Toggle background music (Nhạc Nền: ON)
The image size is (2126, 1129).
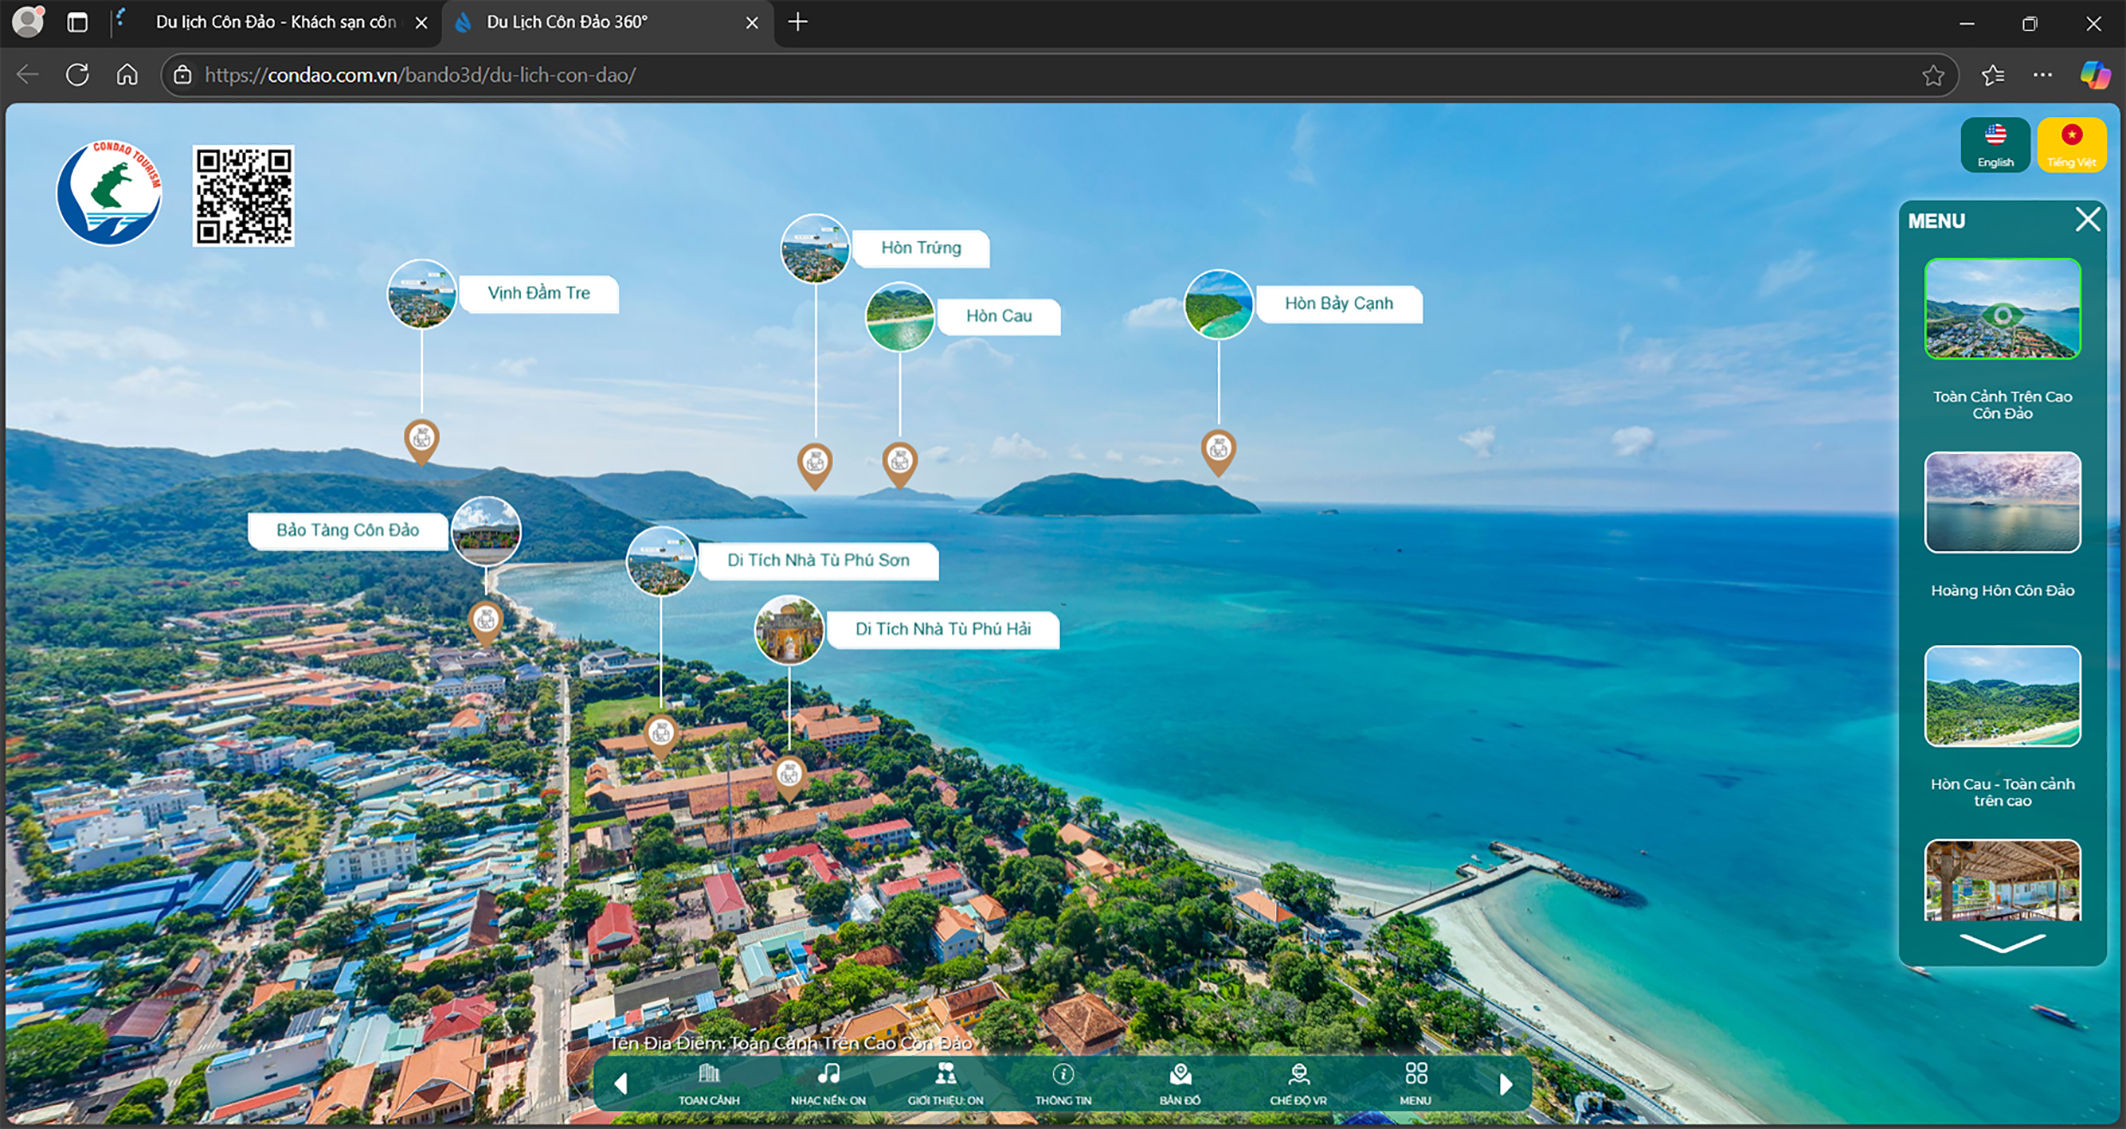pyautogui.click(x=828, y=1084)
